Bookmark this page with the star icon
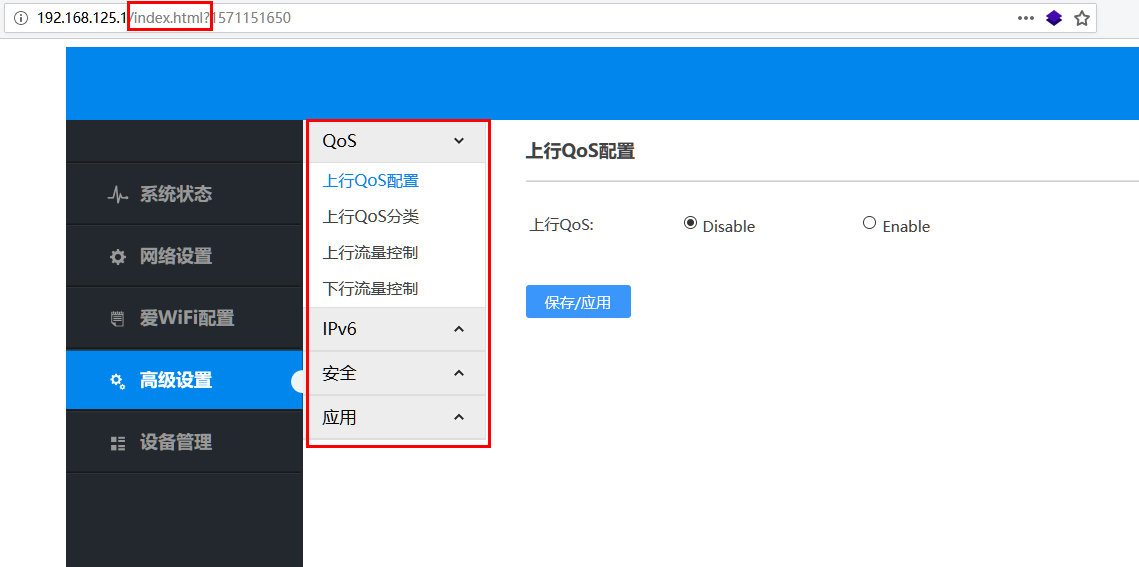The width and height of the screenshot is (1139, 567). pos(1081,18)
